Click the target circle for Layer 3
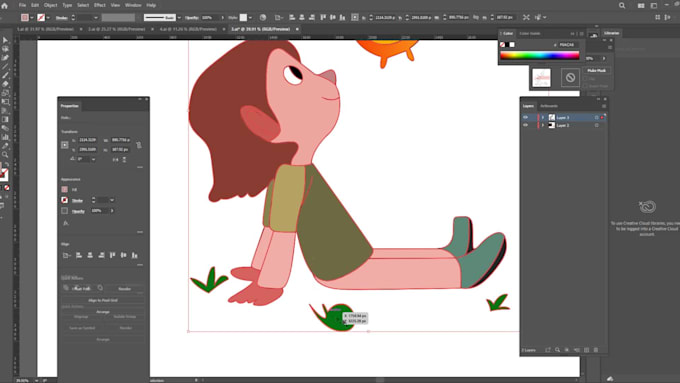The width and height of the screenshot is (680, 383). (597, 118)
